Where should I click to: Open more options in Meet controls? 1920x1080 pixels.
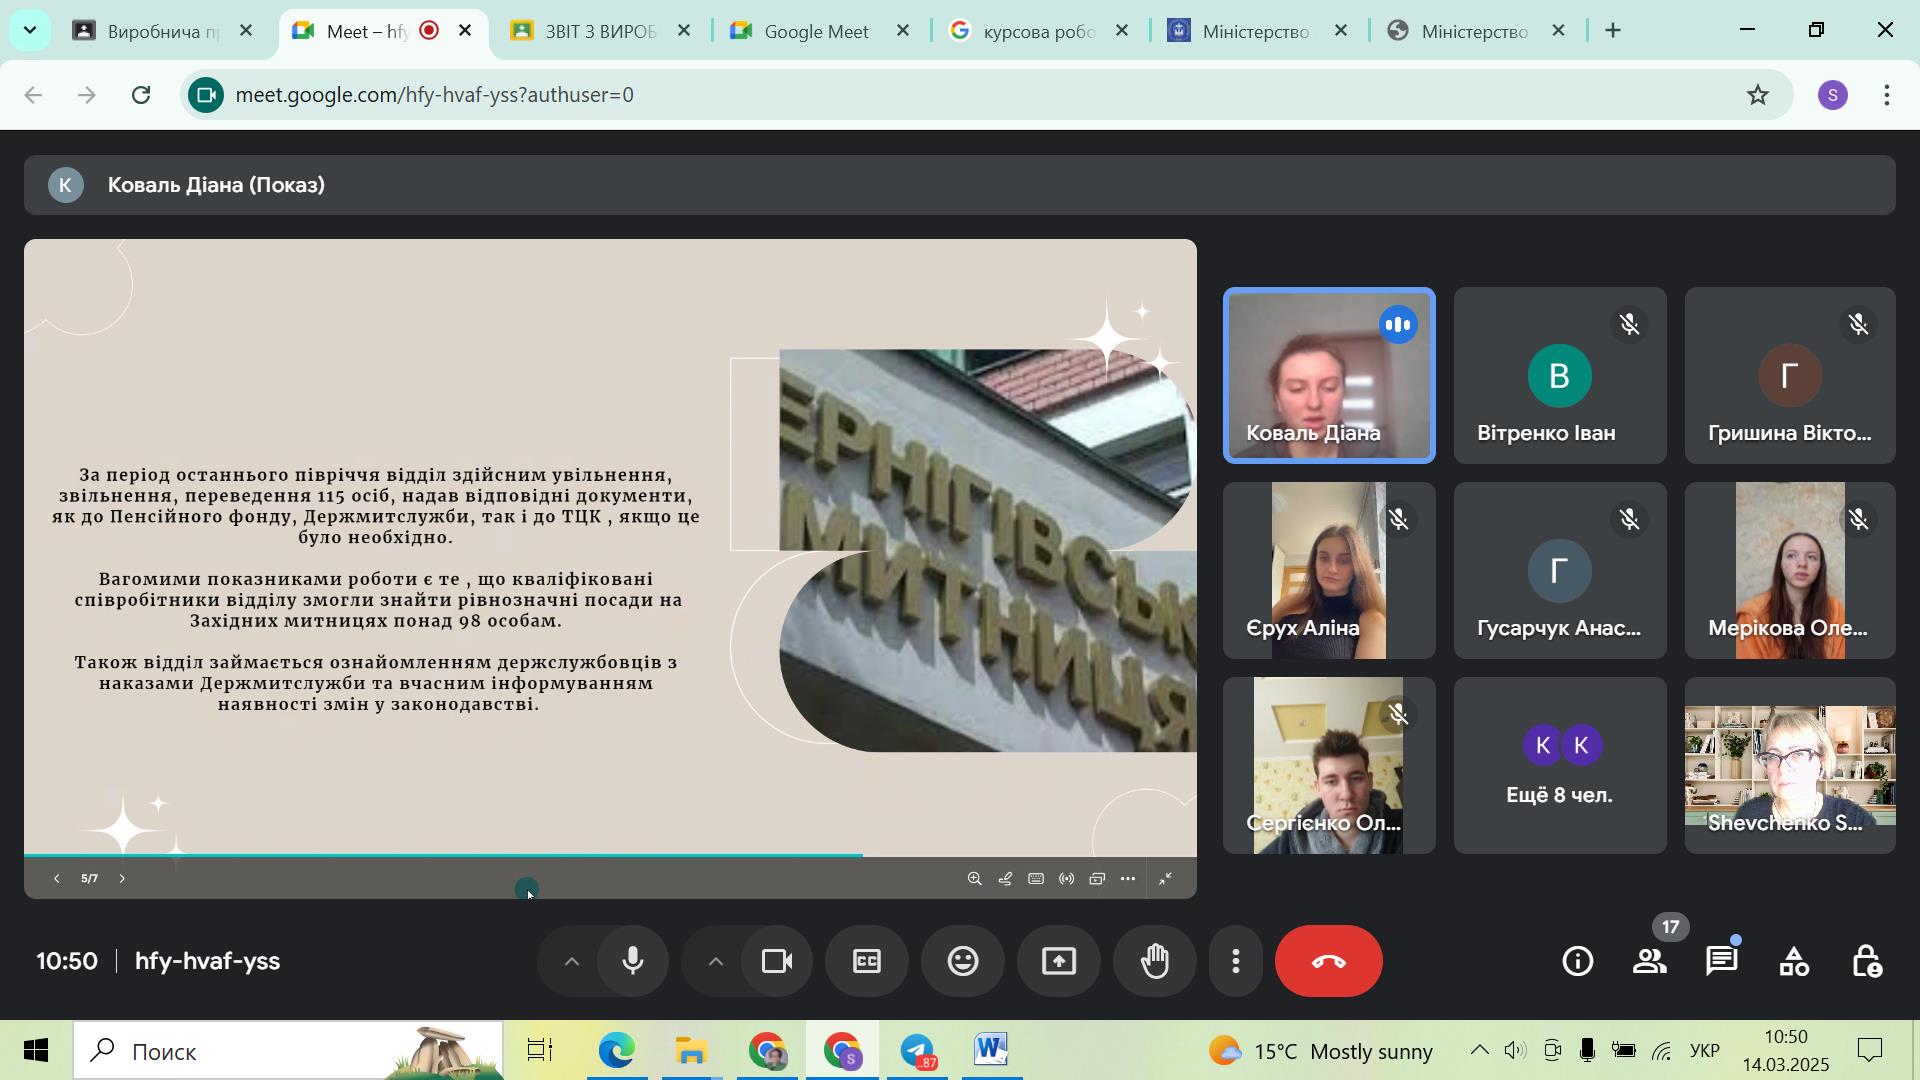(x=1236, y=961)
